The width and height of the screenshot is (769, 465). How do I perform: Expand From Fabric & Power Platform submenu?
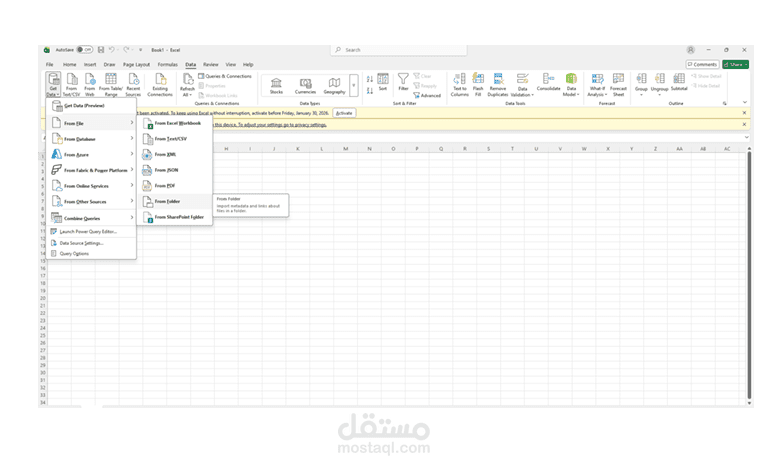(92, 170)
